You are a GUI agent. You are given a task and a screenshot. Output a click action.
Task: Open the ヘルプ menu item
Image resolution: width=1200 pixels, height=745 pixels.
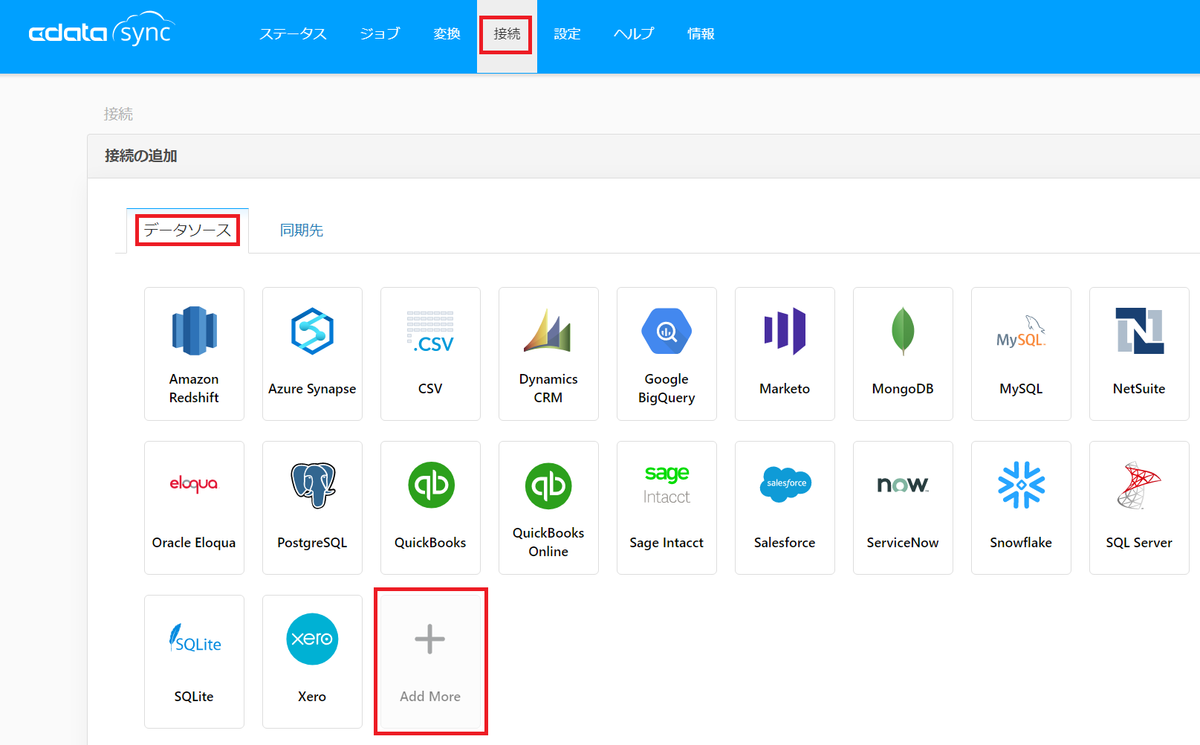point(634,34)
